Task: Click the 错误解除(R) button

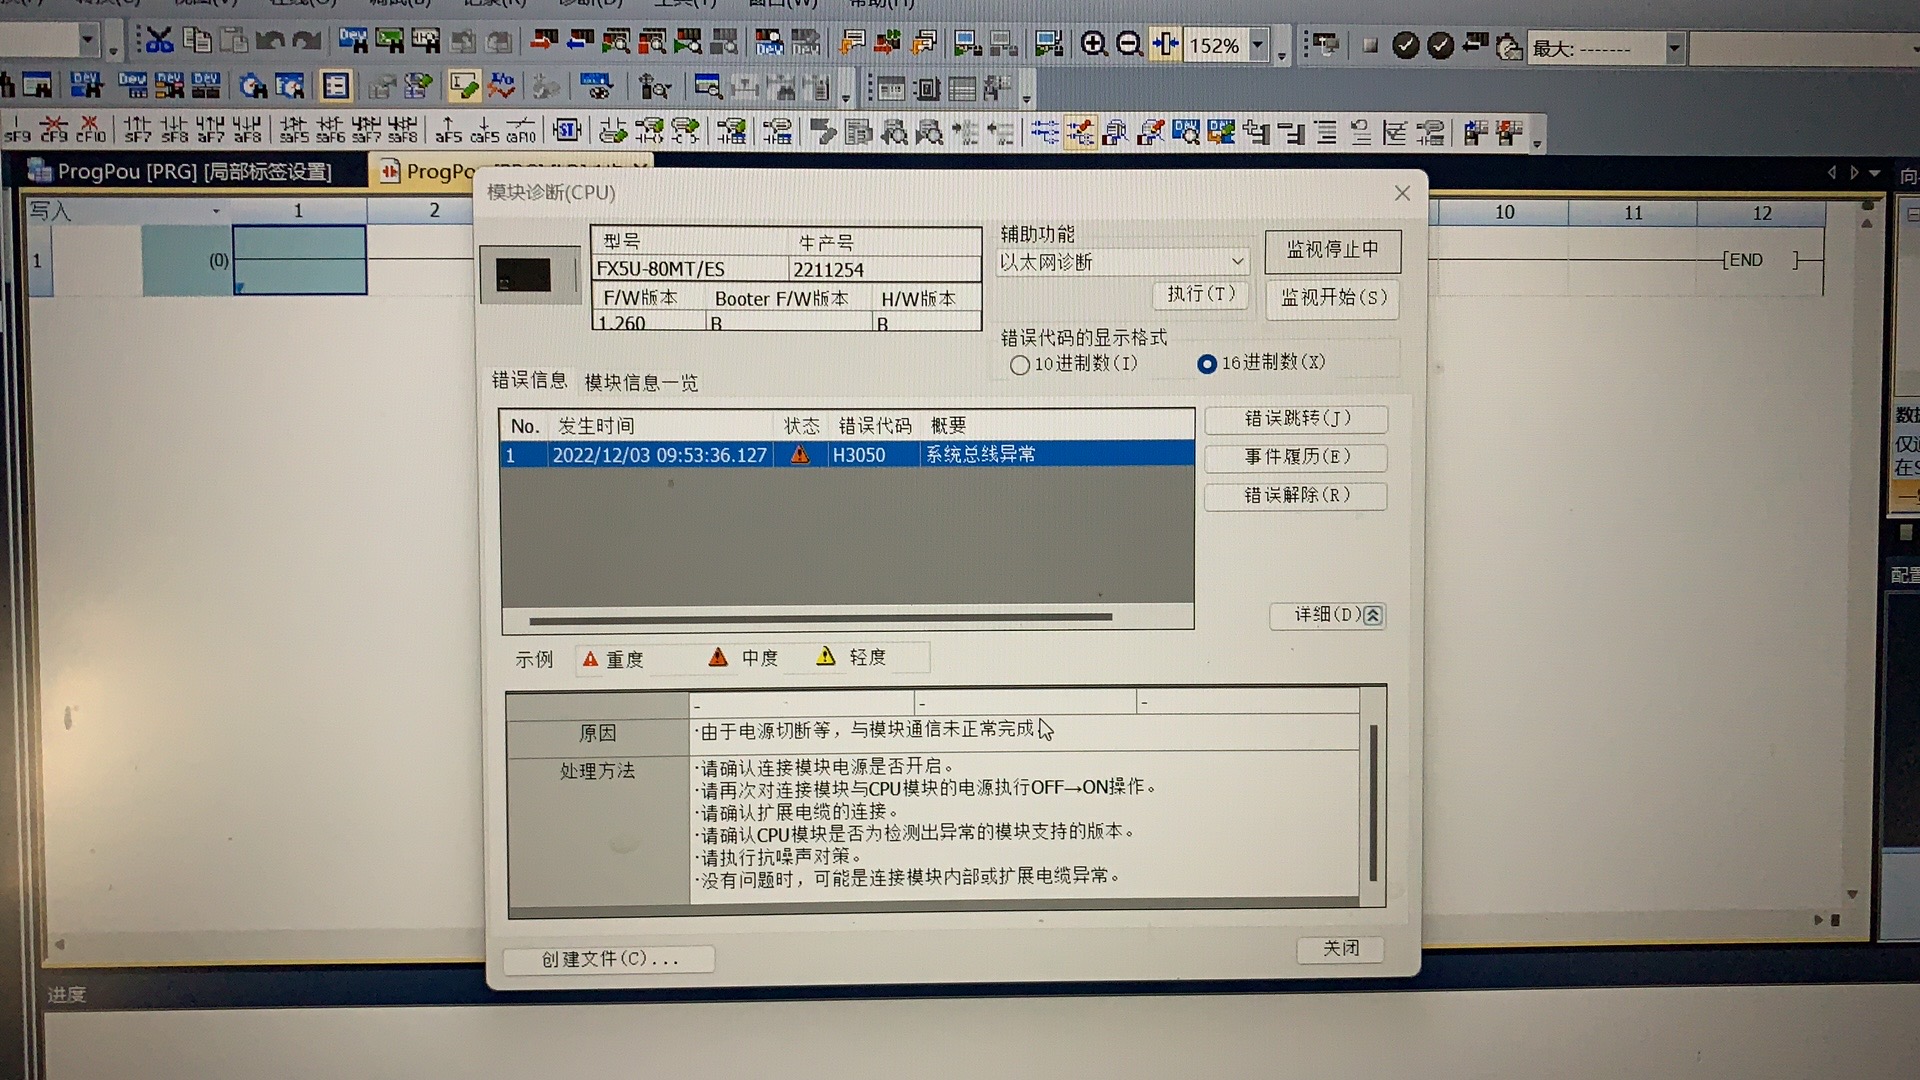Action: tap(1296, 496)
